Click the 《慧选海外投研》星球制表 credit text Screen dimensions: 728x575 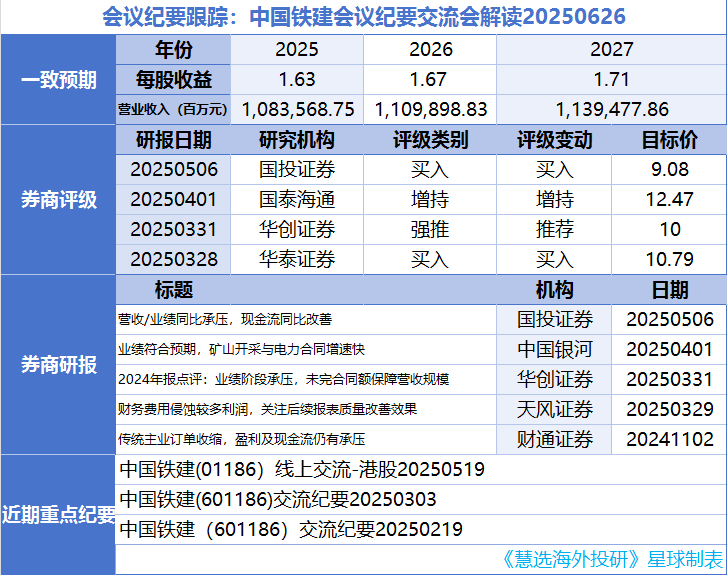[x=612, y=559]
